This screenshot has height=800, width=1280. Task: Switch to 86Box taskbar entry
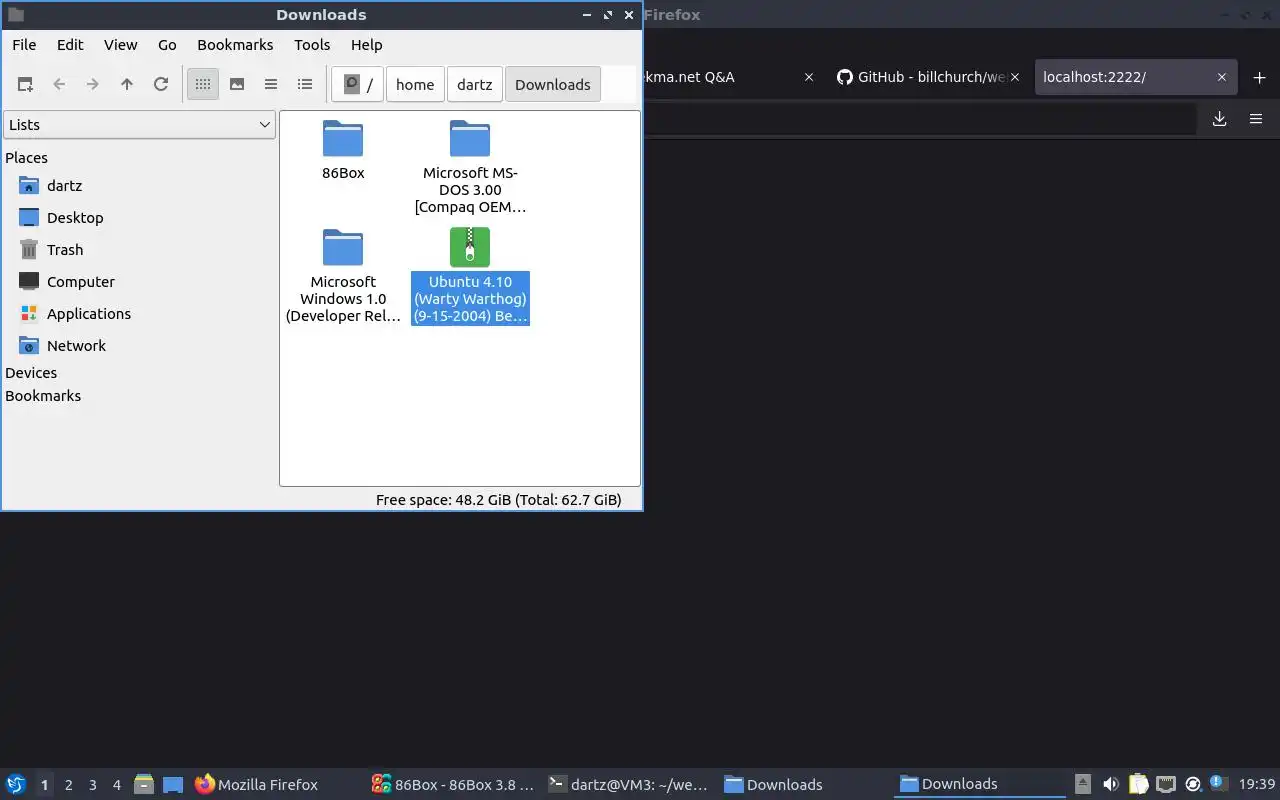click(453, 785)
